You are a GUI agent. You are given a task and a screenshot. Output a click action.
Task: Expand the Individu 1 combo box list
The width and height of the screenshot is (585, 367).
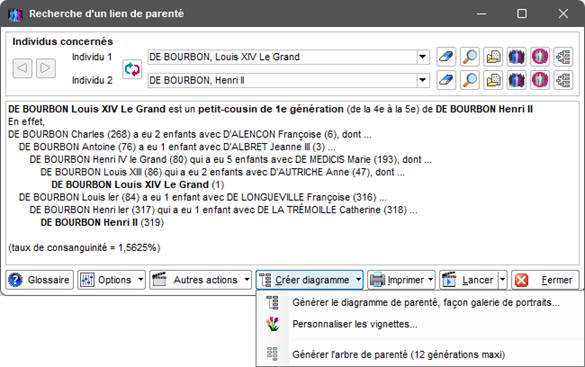coord(422,57)
